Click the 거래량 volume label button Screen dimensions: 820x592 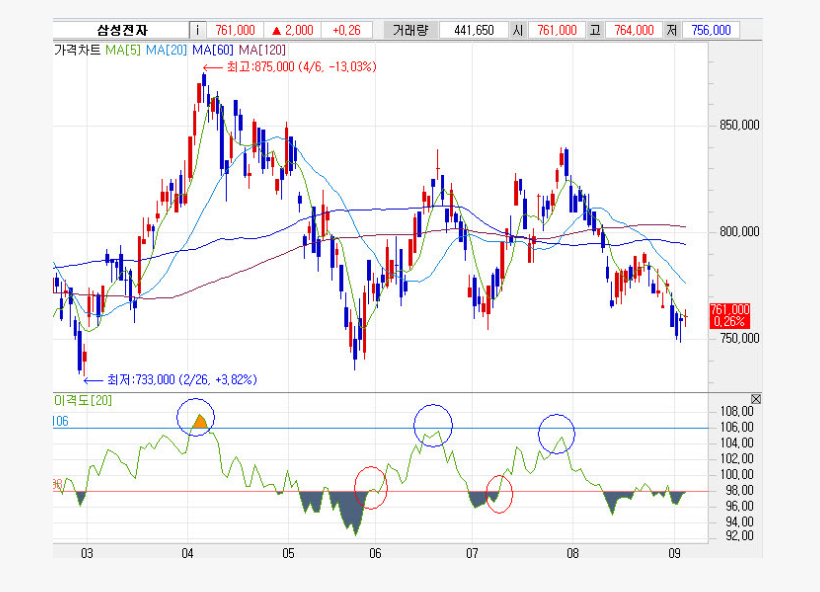click(x=410, y=30)
